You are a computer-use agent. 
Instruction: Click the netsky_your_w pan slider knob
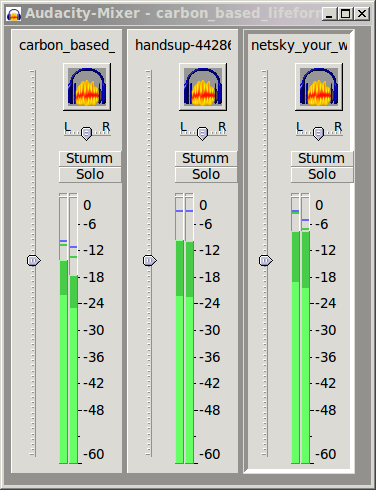[x=318, y=134]
